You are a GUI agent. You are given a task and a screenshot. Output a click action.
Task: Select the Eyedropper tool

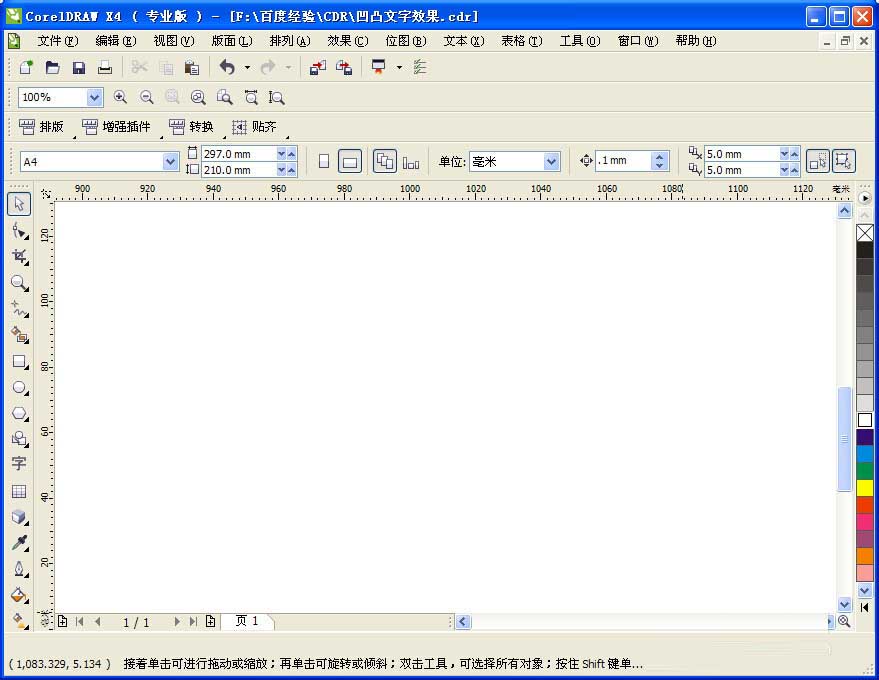click(x=20, y=543)
